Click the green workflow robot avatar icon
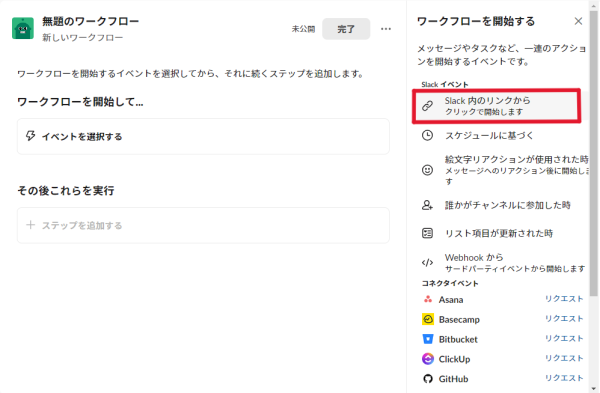This screenshot has height=393, width=600. tap(23, 28)
